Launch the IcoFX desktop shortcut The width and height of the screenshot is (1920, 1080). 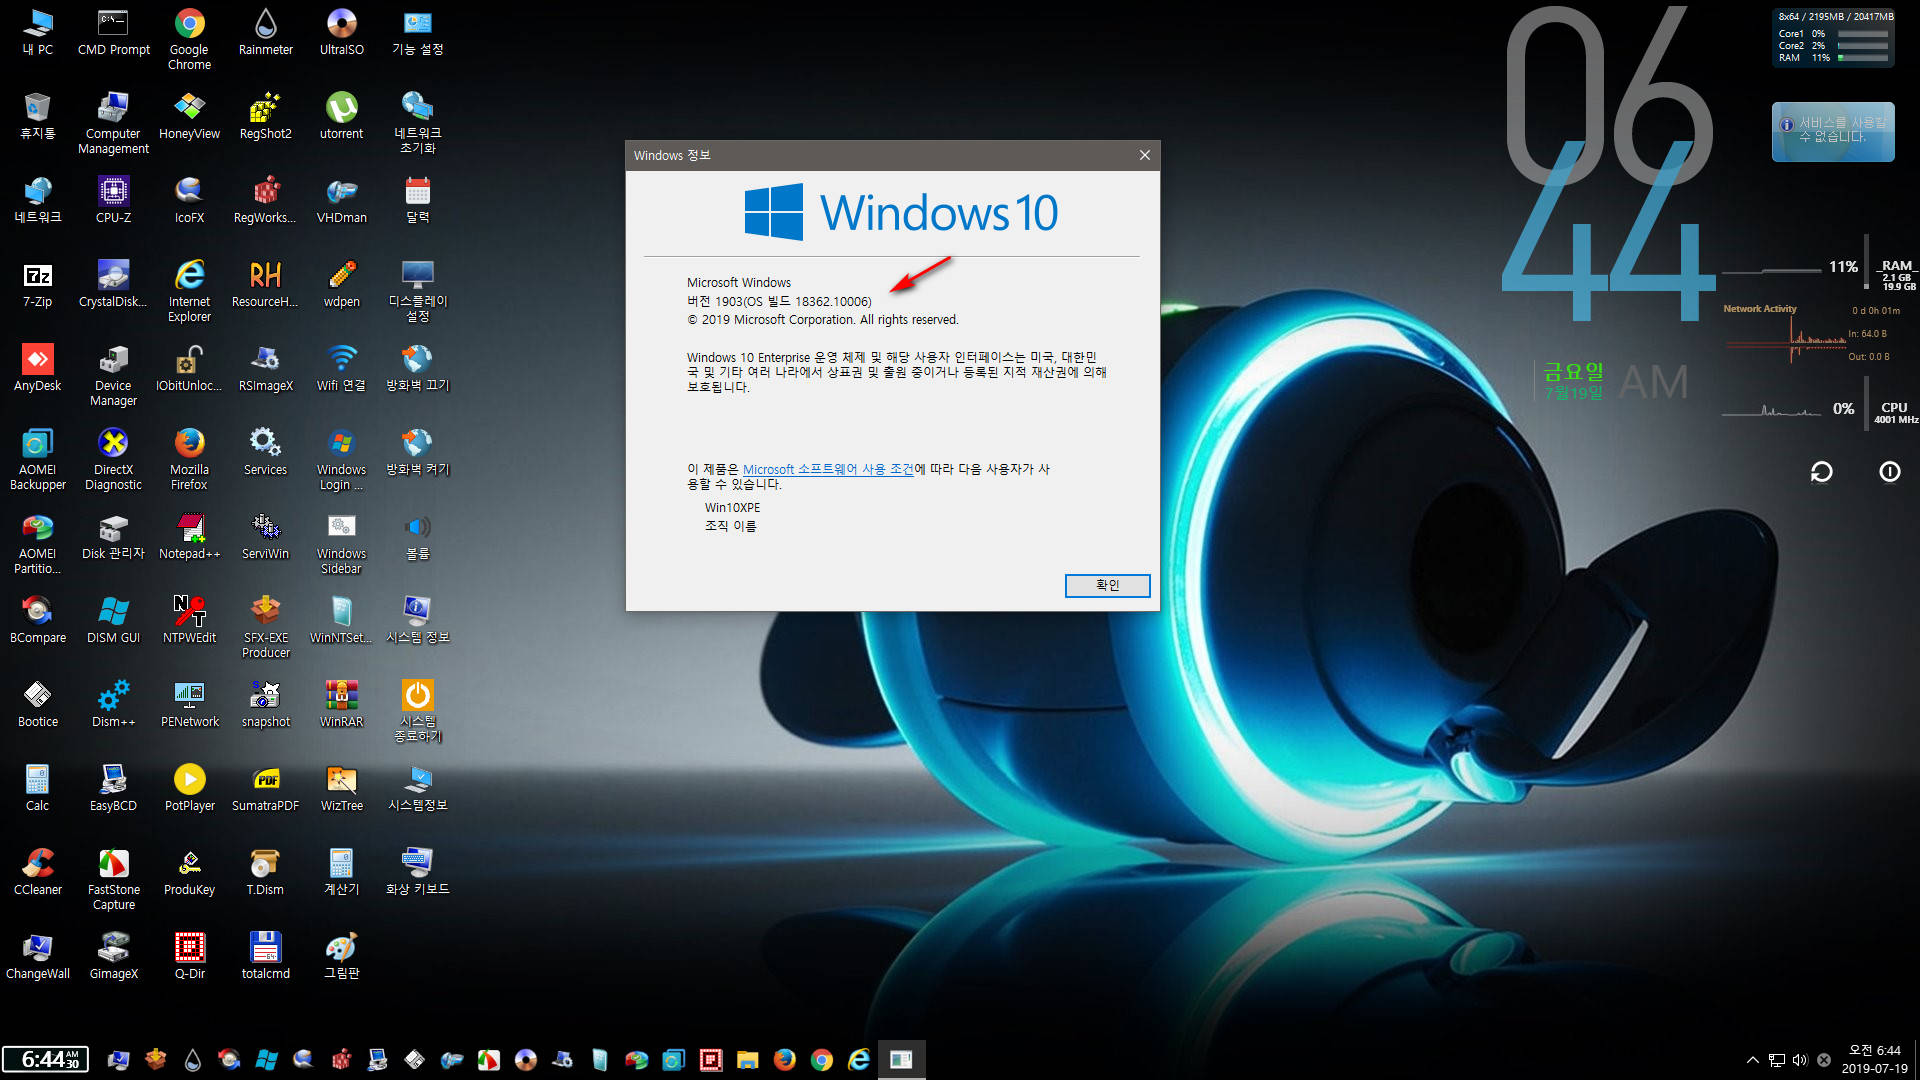click(x=189, y=200)
